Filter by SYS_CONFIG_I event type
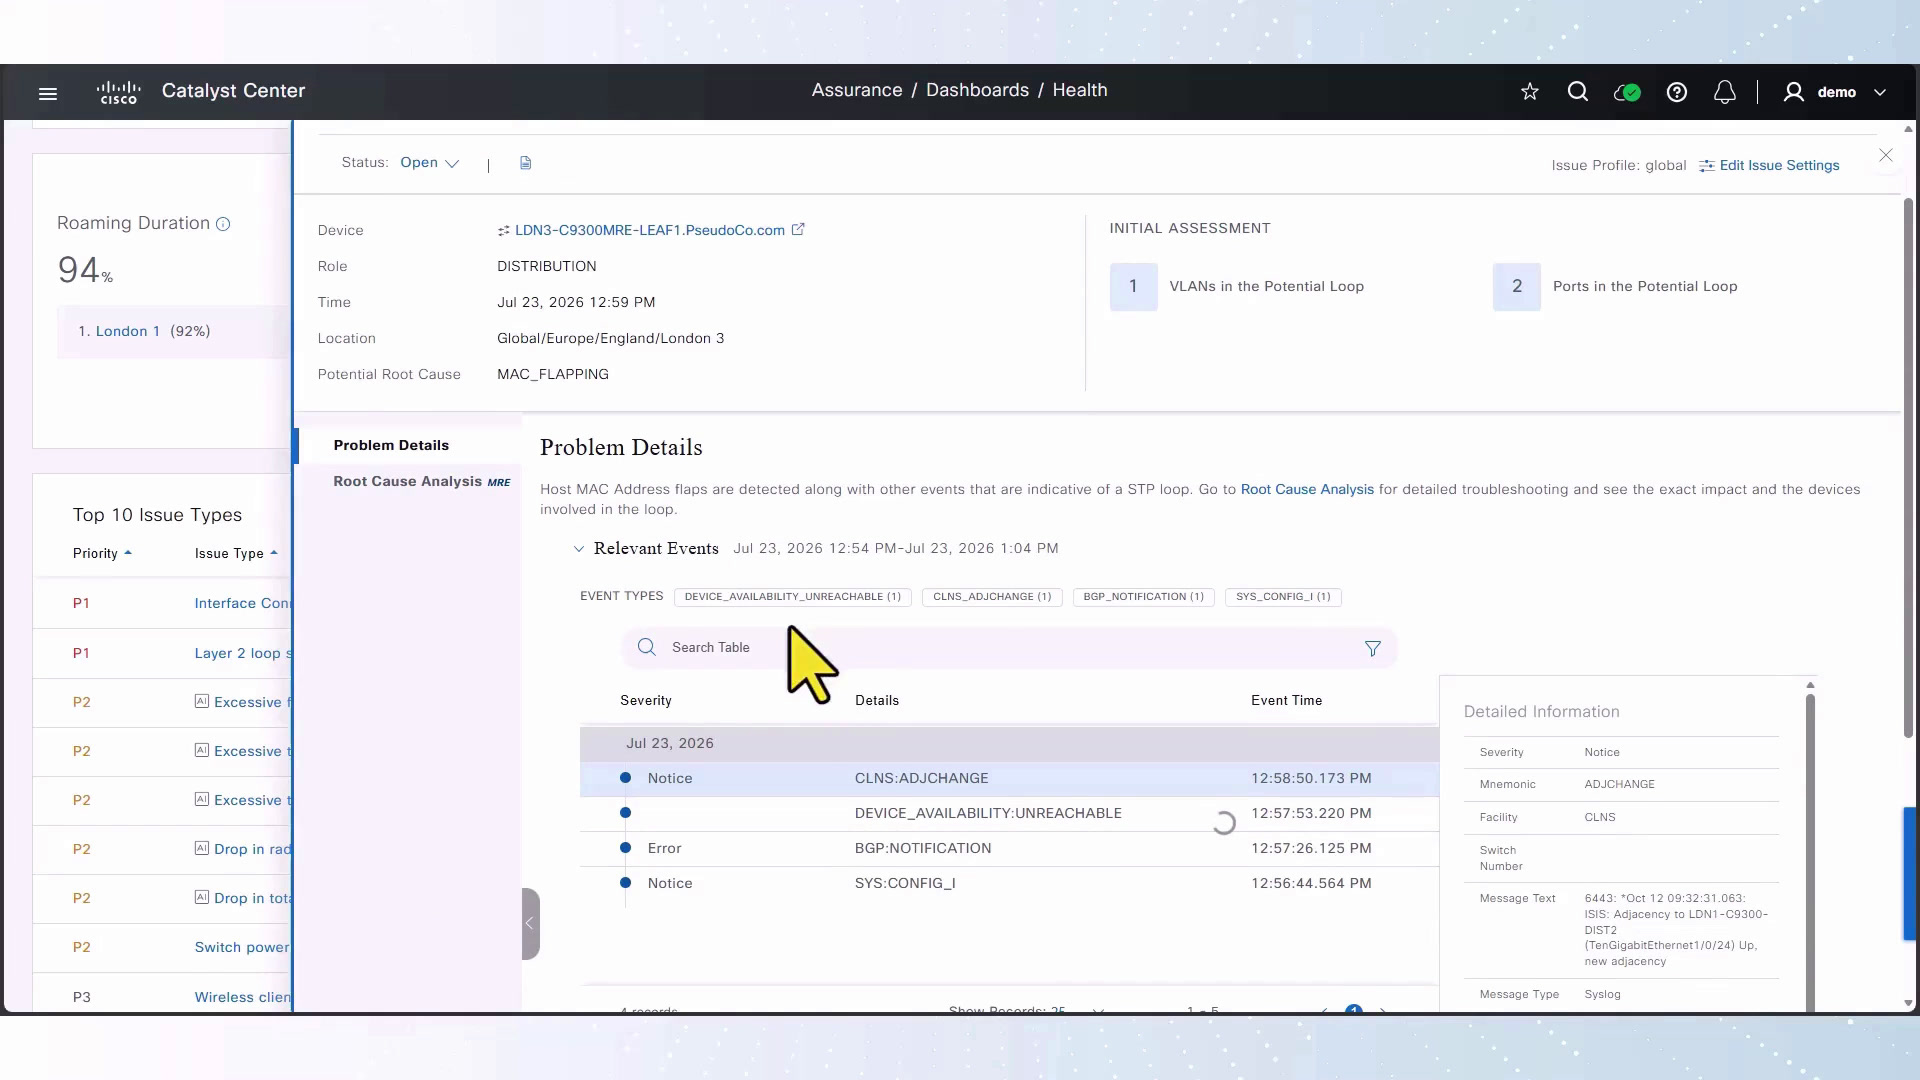Screen dimensions: 1920x1080 (x=1283, y=597)
